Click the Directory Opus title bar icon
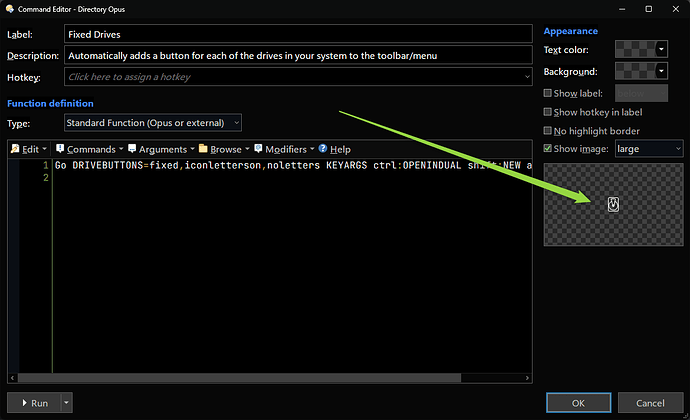The image size is (690, 420). coord(10,9)
